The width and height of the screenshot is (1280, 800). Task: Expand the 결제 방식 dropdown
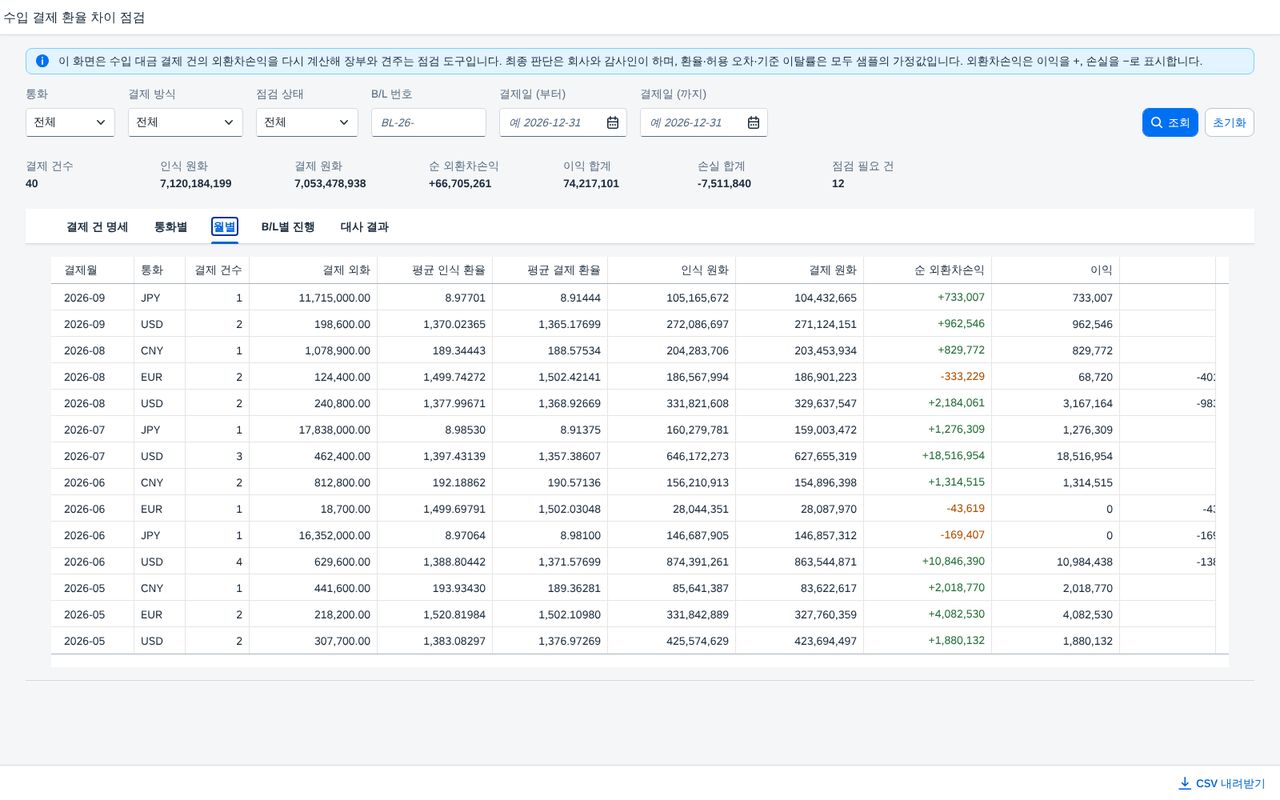[x=186, y=122]
